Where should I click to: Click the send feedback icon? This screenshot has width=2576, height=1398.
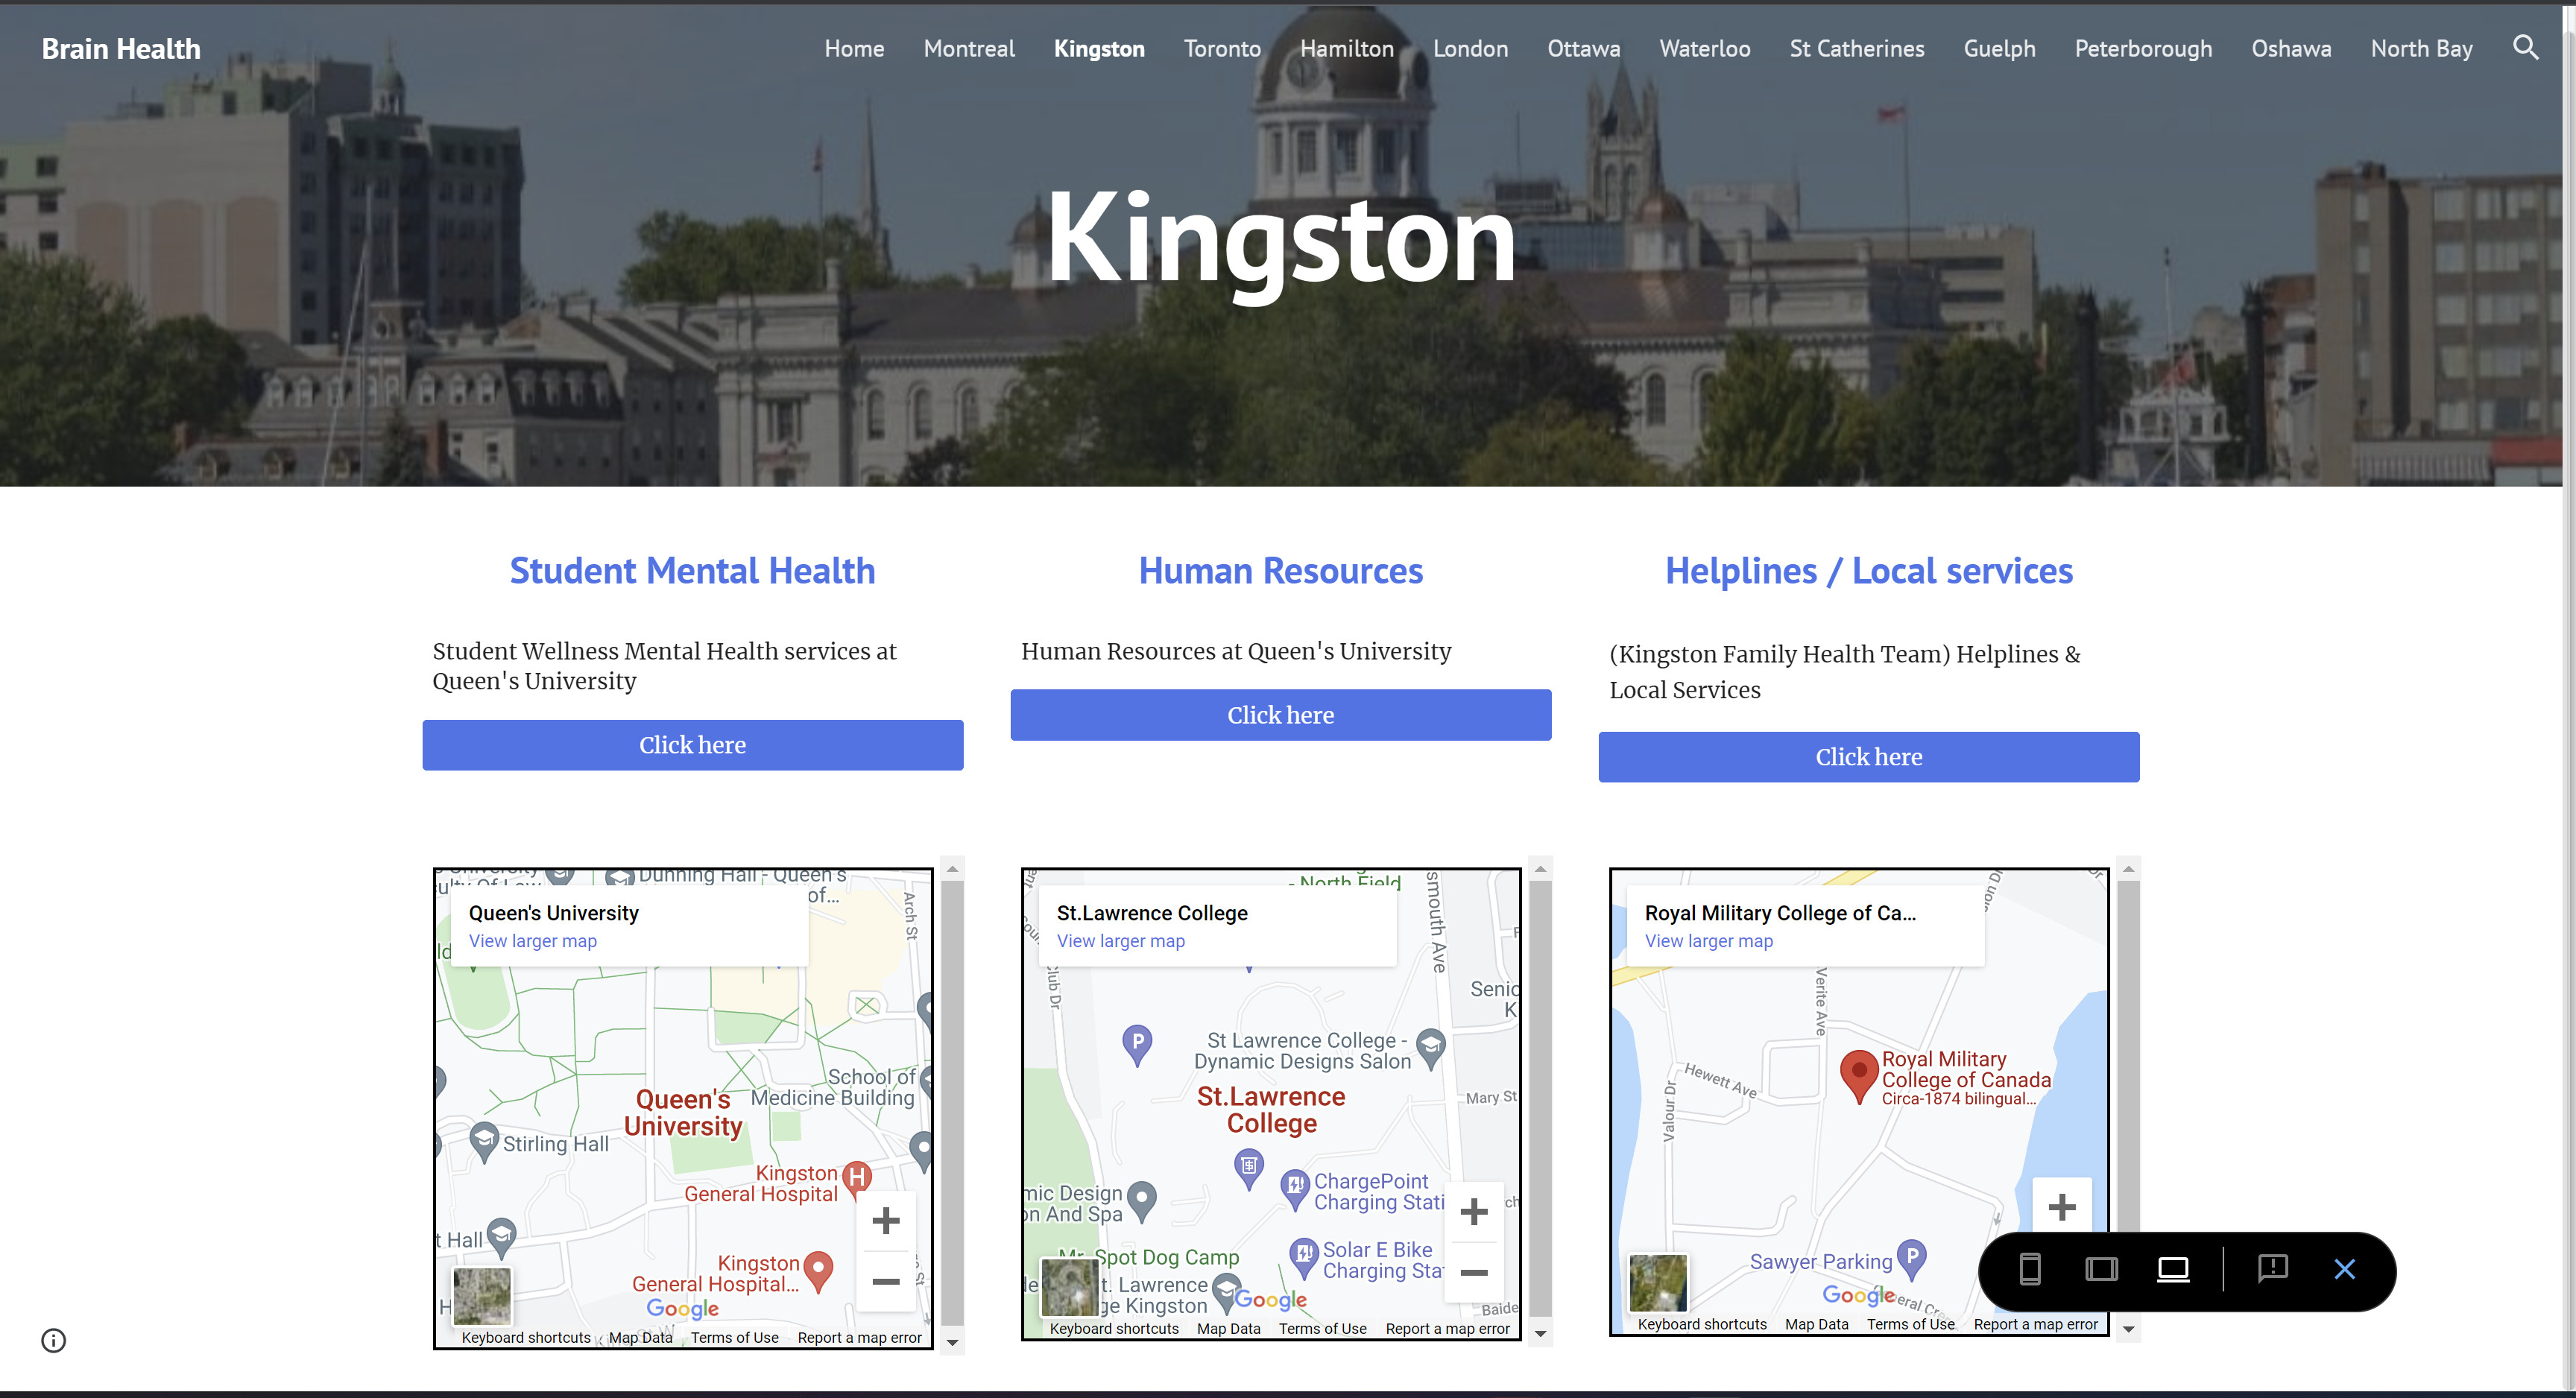coord(2272,1268)
